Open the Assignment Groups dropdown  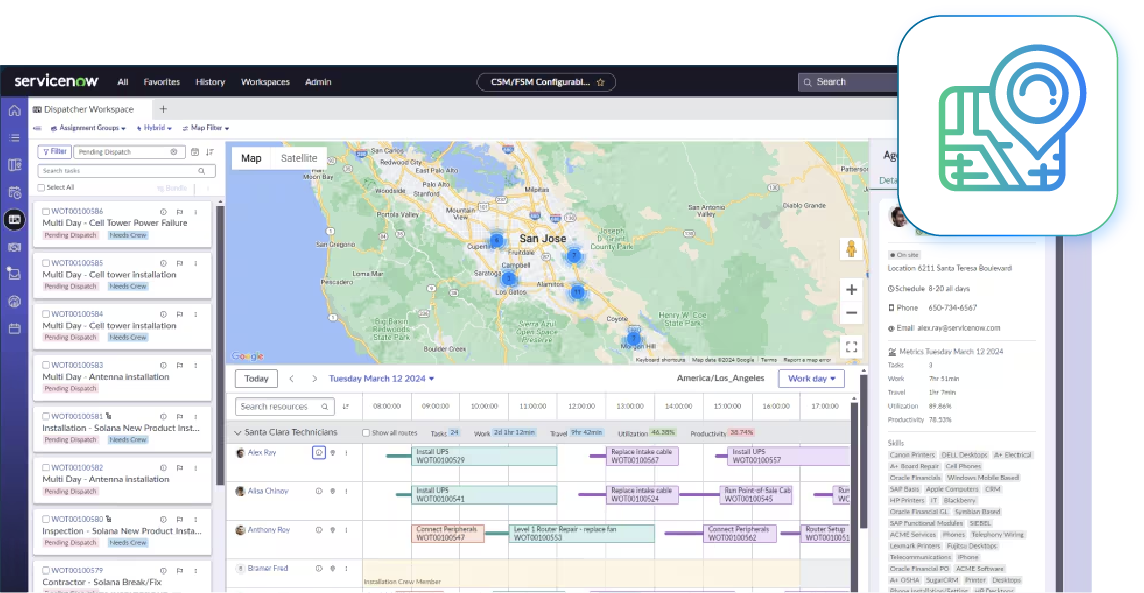click(x=88, y=128)
